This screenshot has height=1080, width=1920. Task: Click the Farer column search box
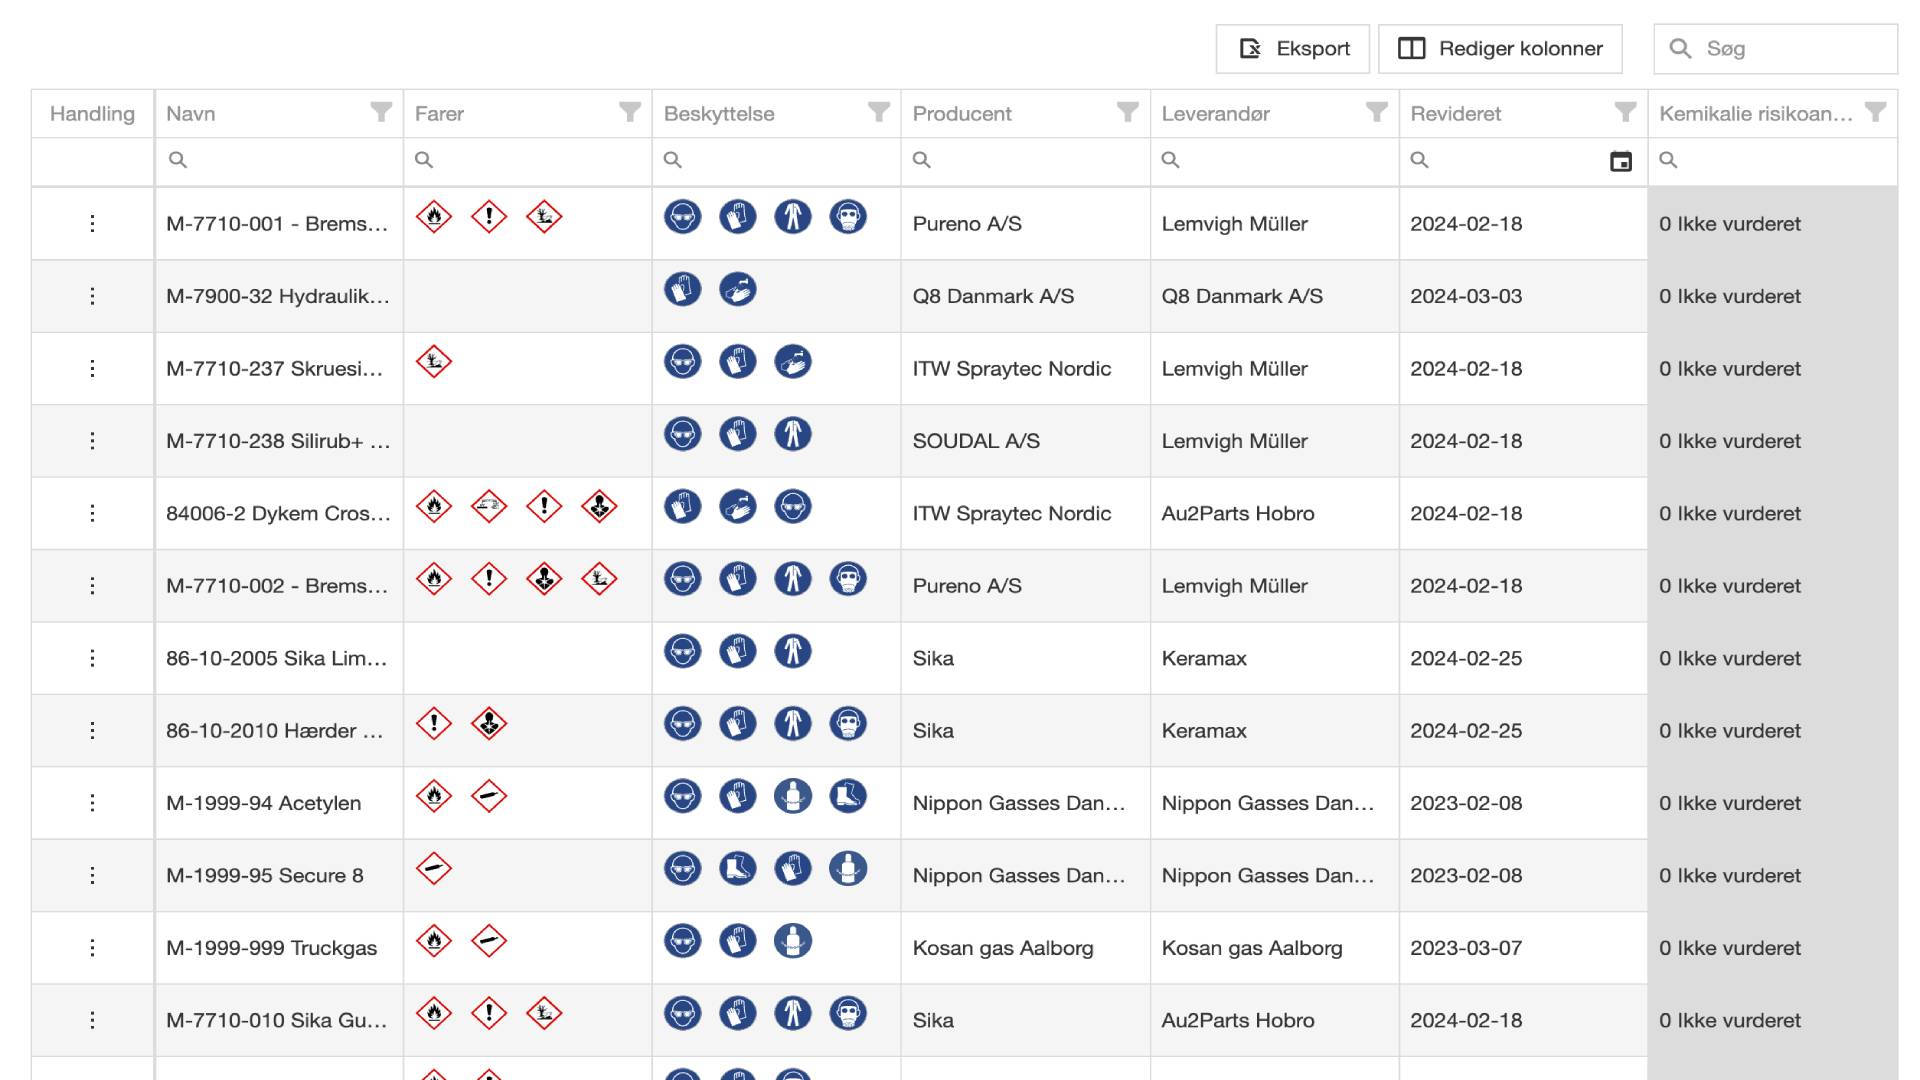pyautogui.click(x=528, y=161)
